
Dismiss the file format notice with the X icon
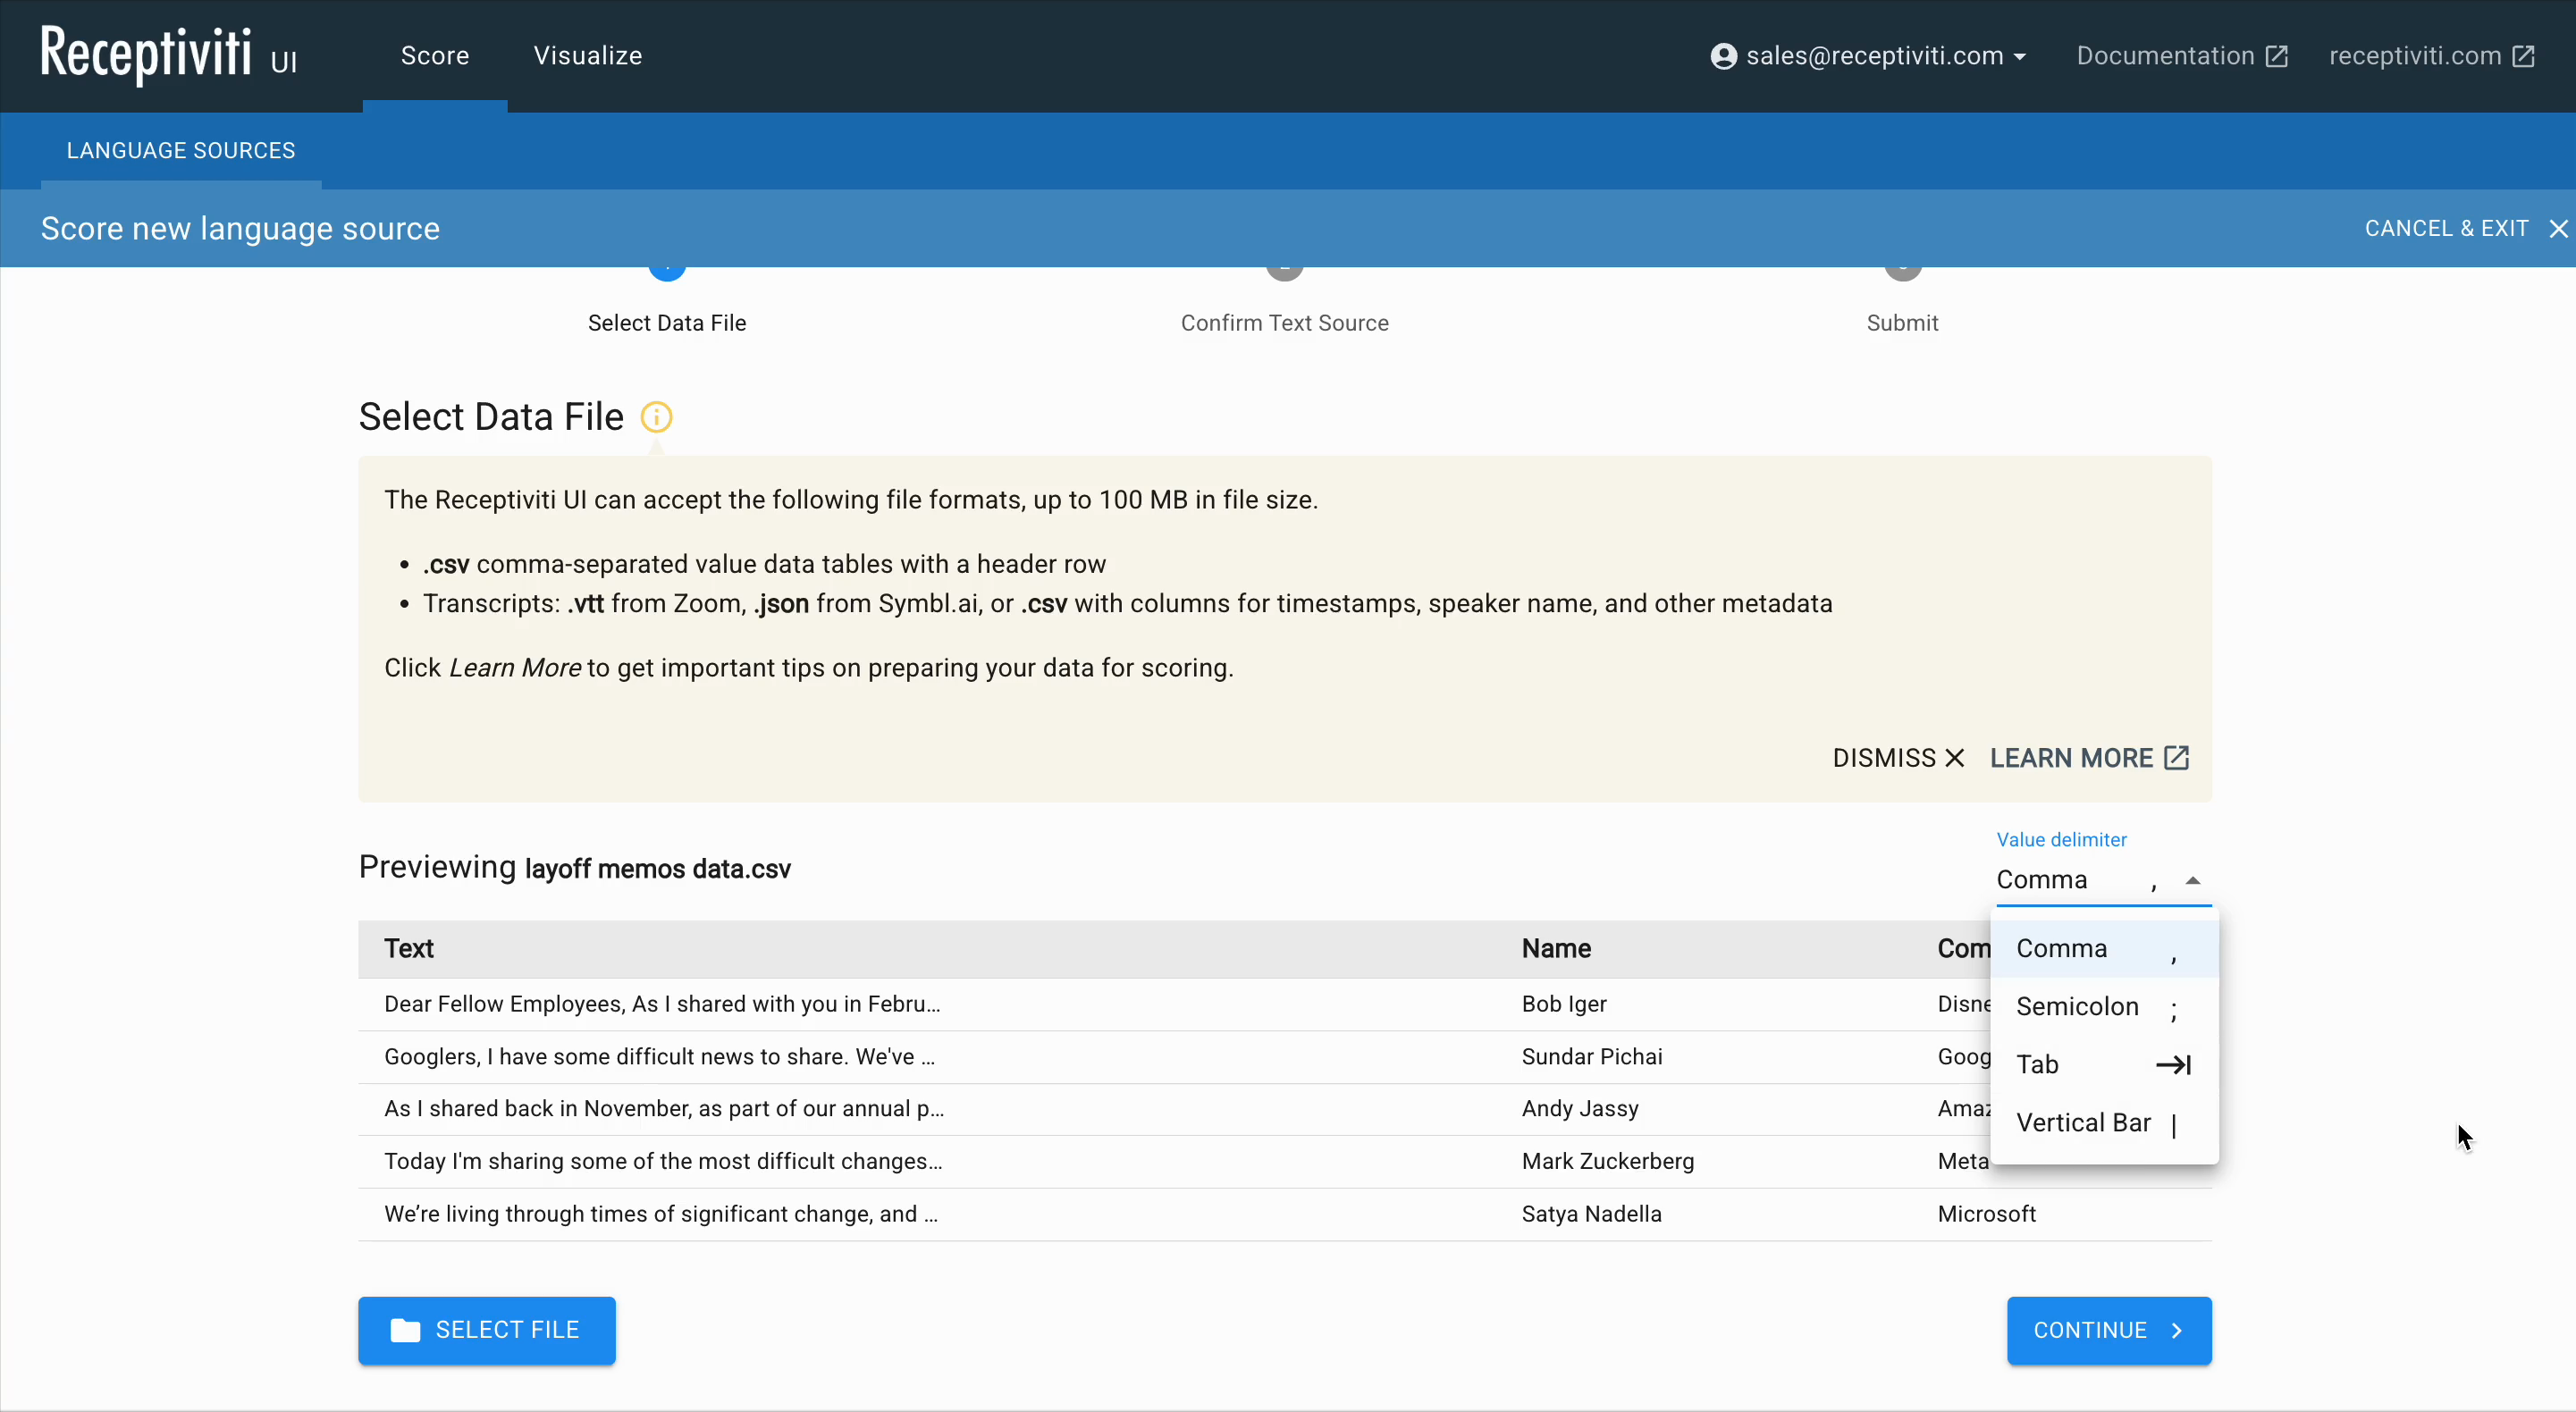pos(1955,758)
